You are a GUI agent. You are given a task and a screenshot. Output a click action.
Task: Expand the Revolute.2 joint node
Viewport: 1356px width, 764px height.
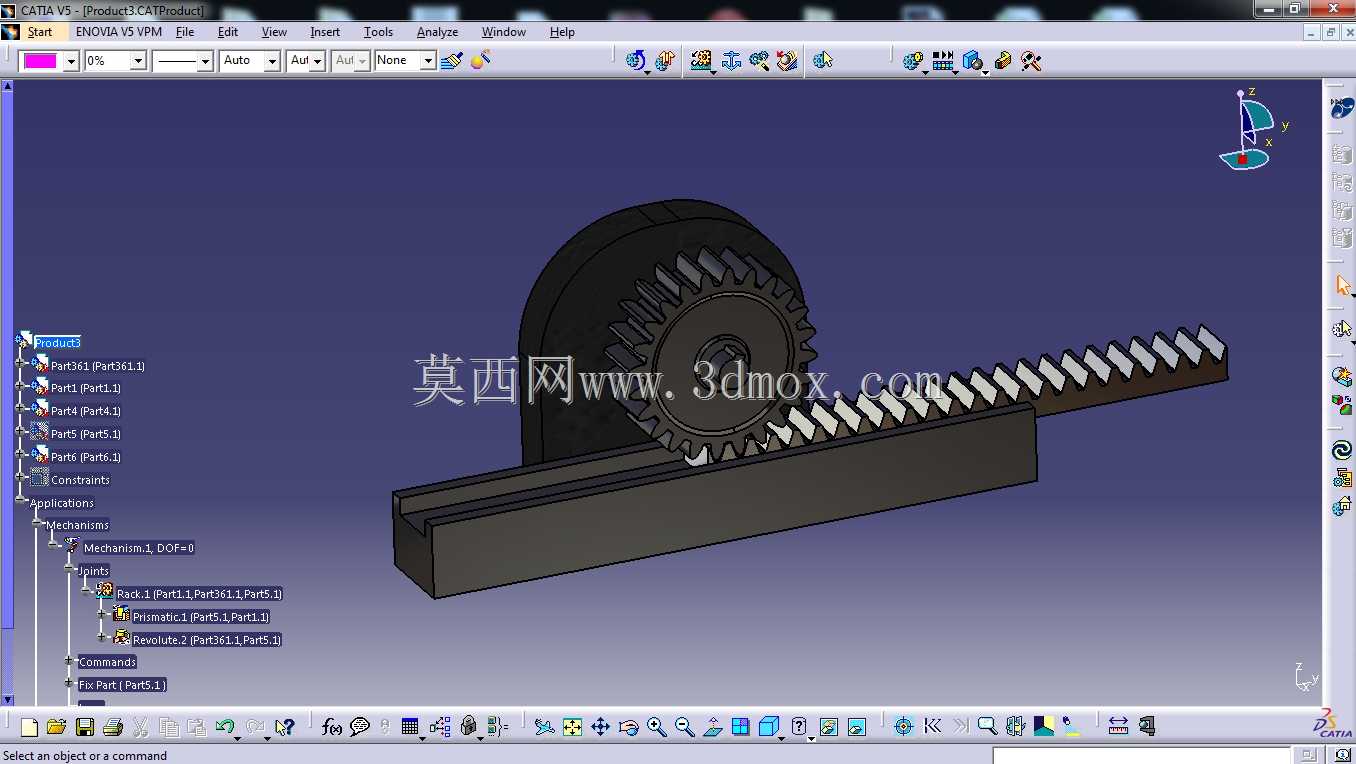coord(102,637)
